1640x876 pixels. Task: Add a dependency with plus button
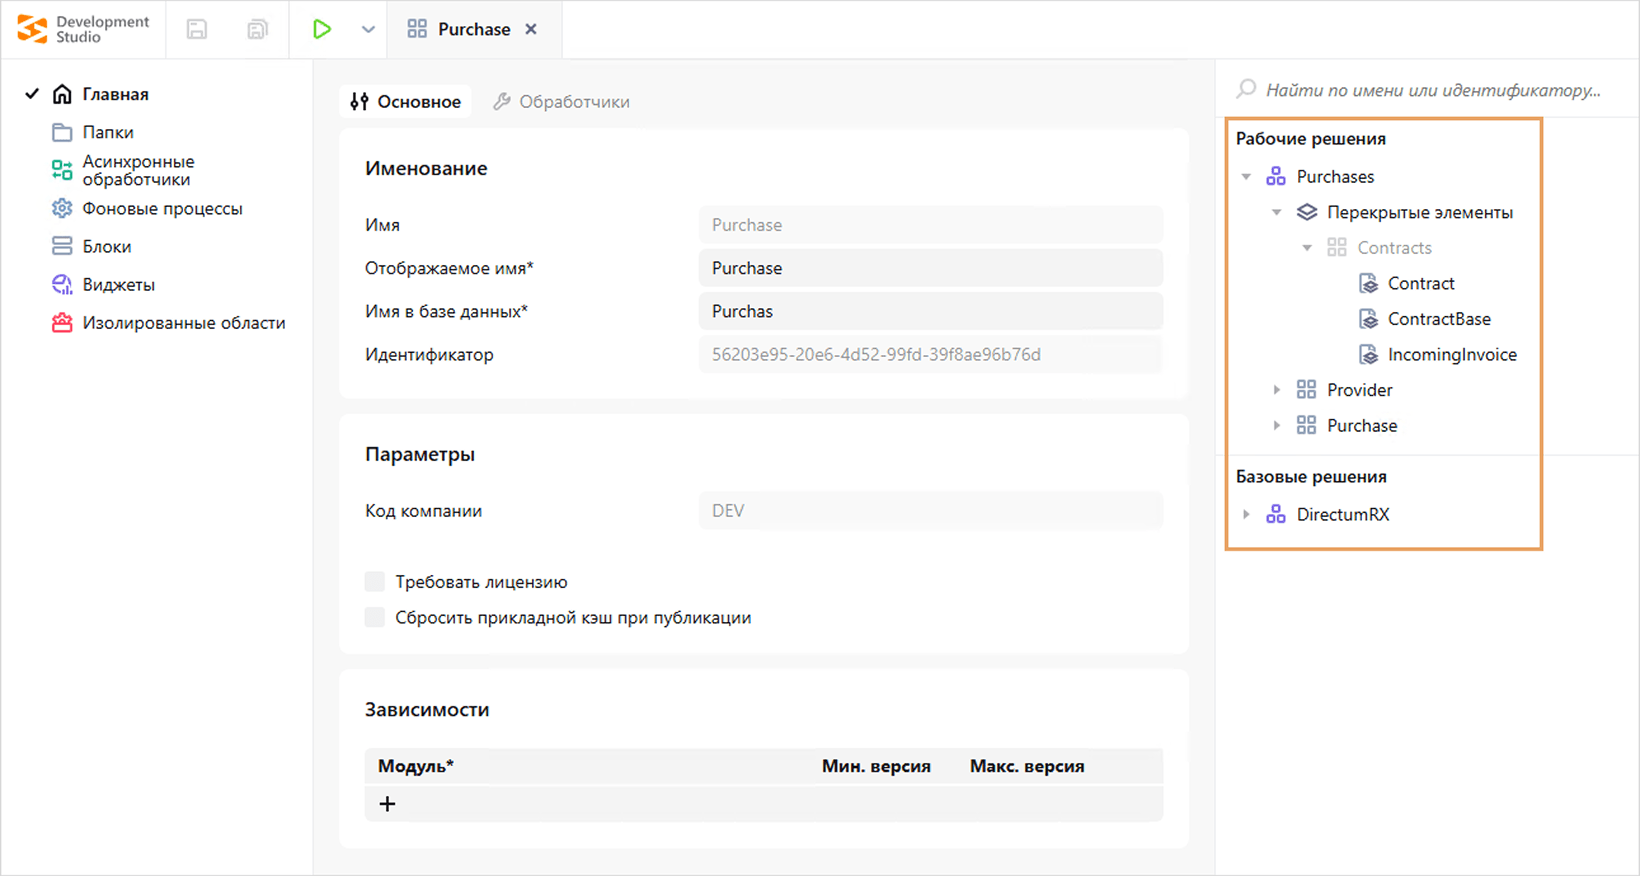pyautogui.click(x=388, y=804)
